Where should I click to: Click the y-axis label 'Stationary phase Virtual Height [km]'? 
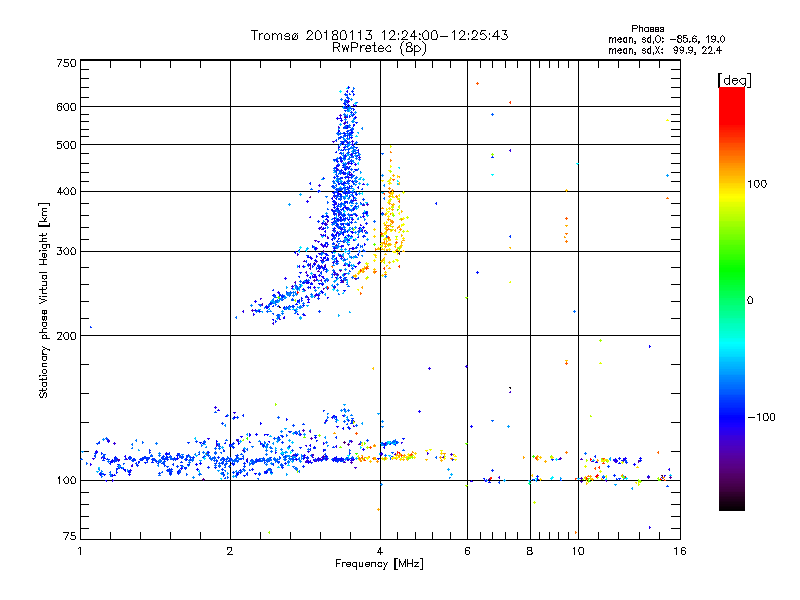tap(44, 300)
